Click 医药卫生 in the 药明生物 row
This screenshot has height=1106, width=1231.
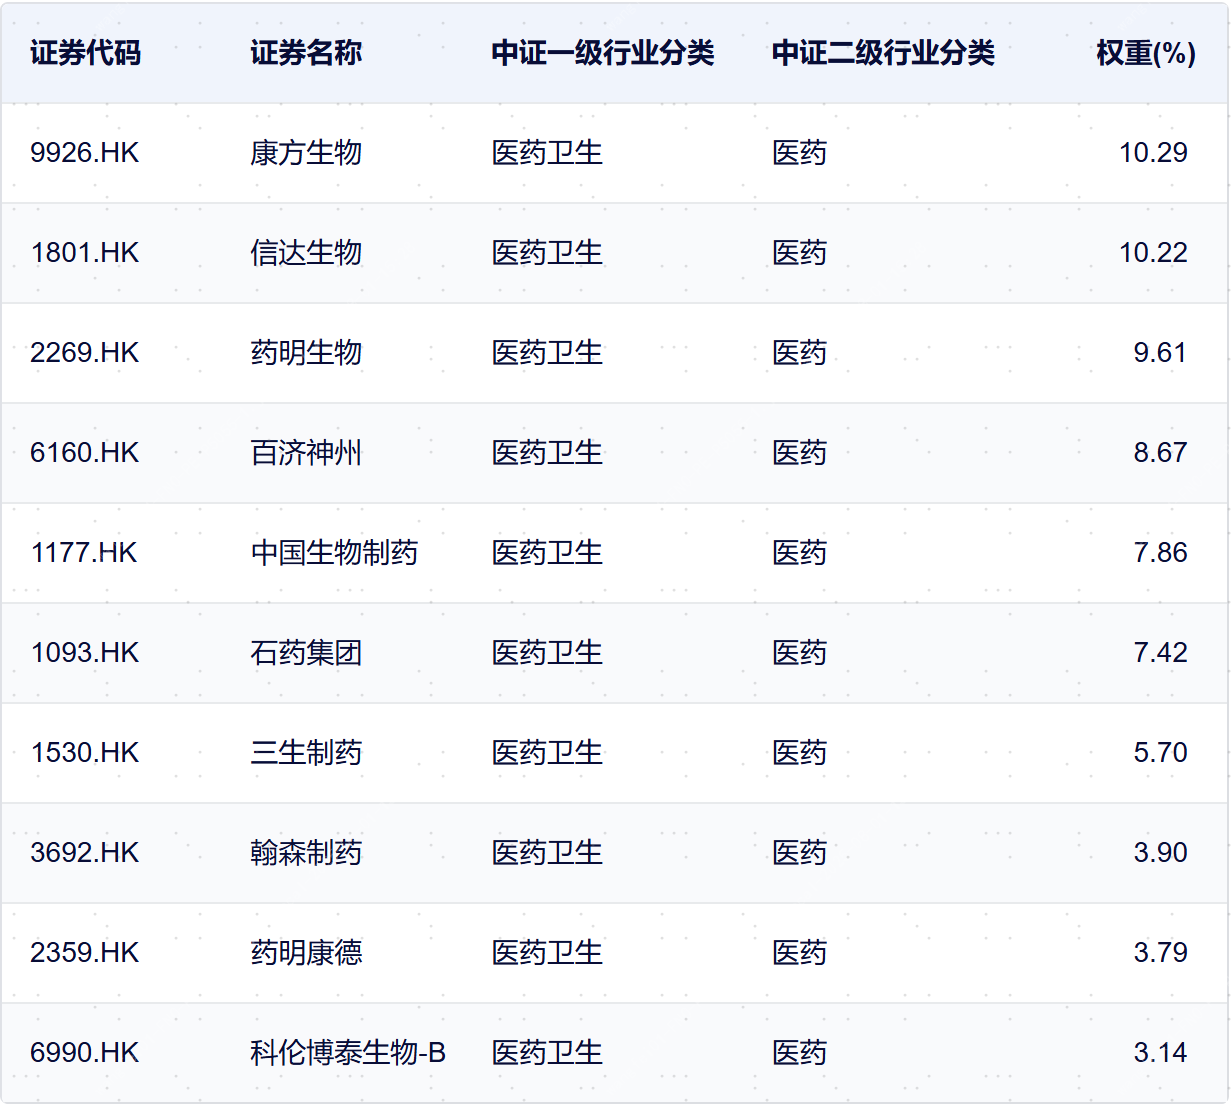(547, 353)
